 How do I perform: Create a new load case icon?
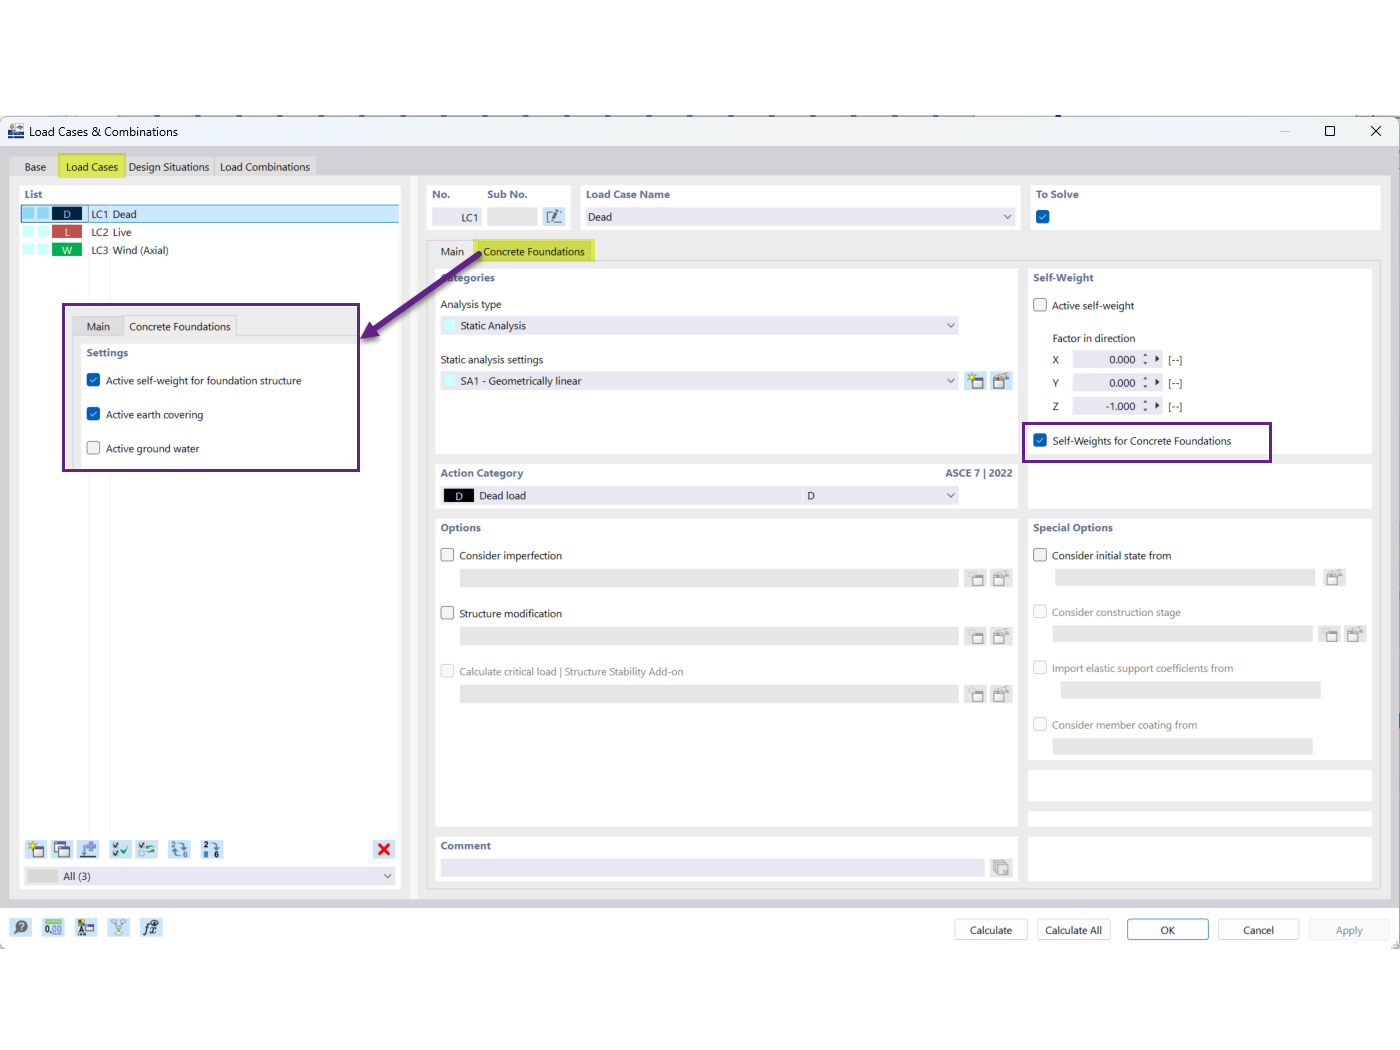pos(36,849)
